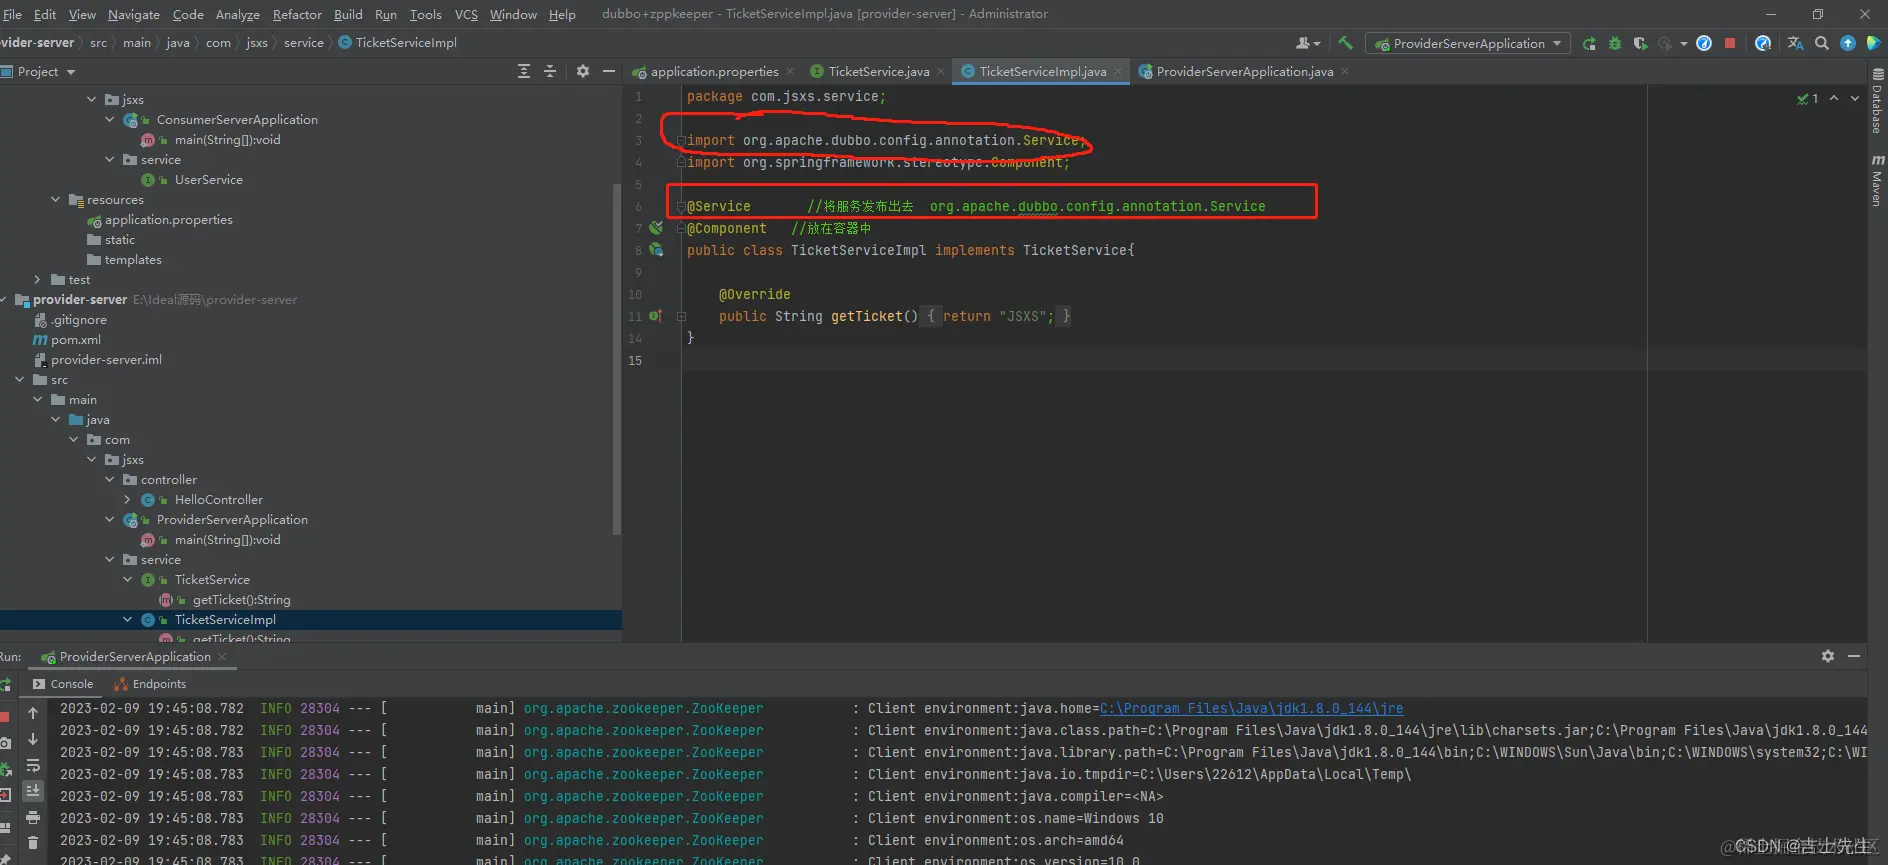Image resolution: width=1888 pixels, height=865 pixels.
Task: Clear console with trash icon
Action: [33, 843]
